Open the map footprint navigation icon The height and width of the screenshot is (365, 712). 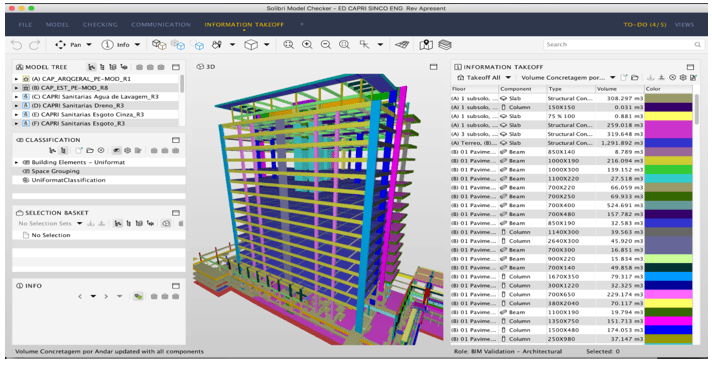[x=426, y=44]
